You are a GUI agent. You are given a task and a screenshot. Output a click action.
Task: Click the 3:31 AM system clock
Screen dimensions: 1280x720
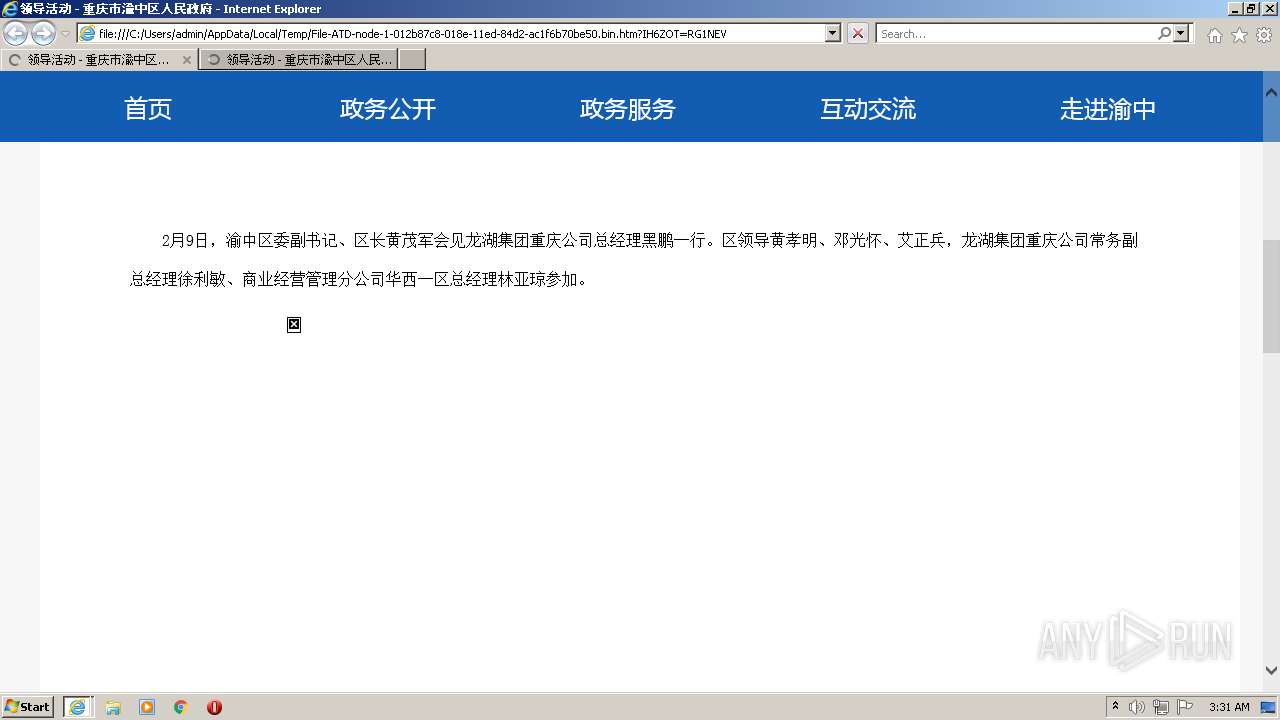click(1229, 707)
